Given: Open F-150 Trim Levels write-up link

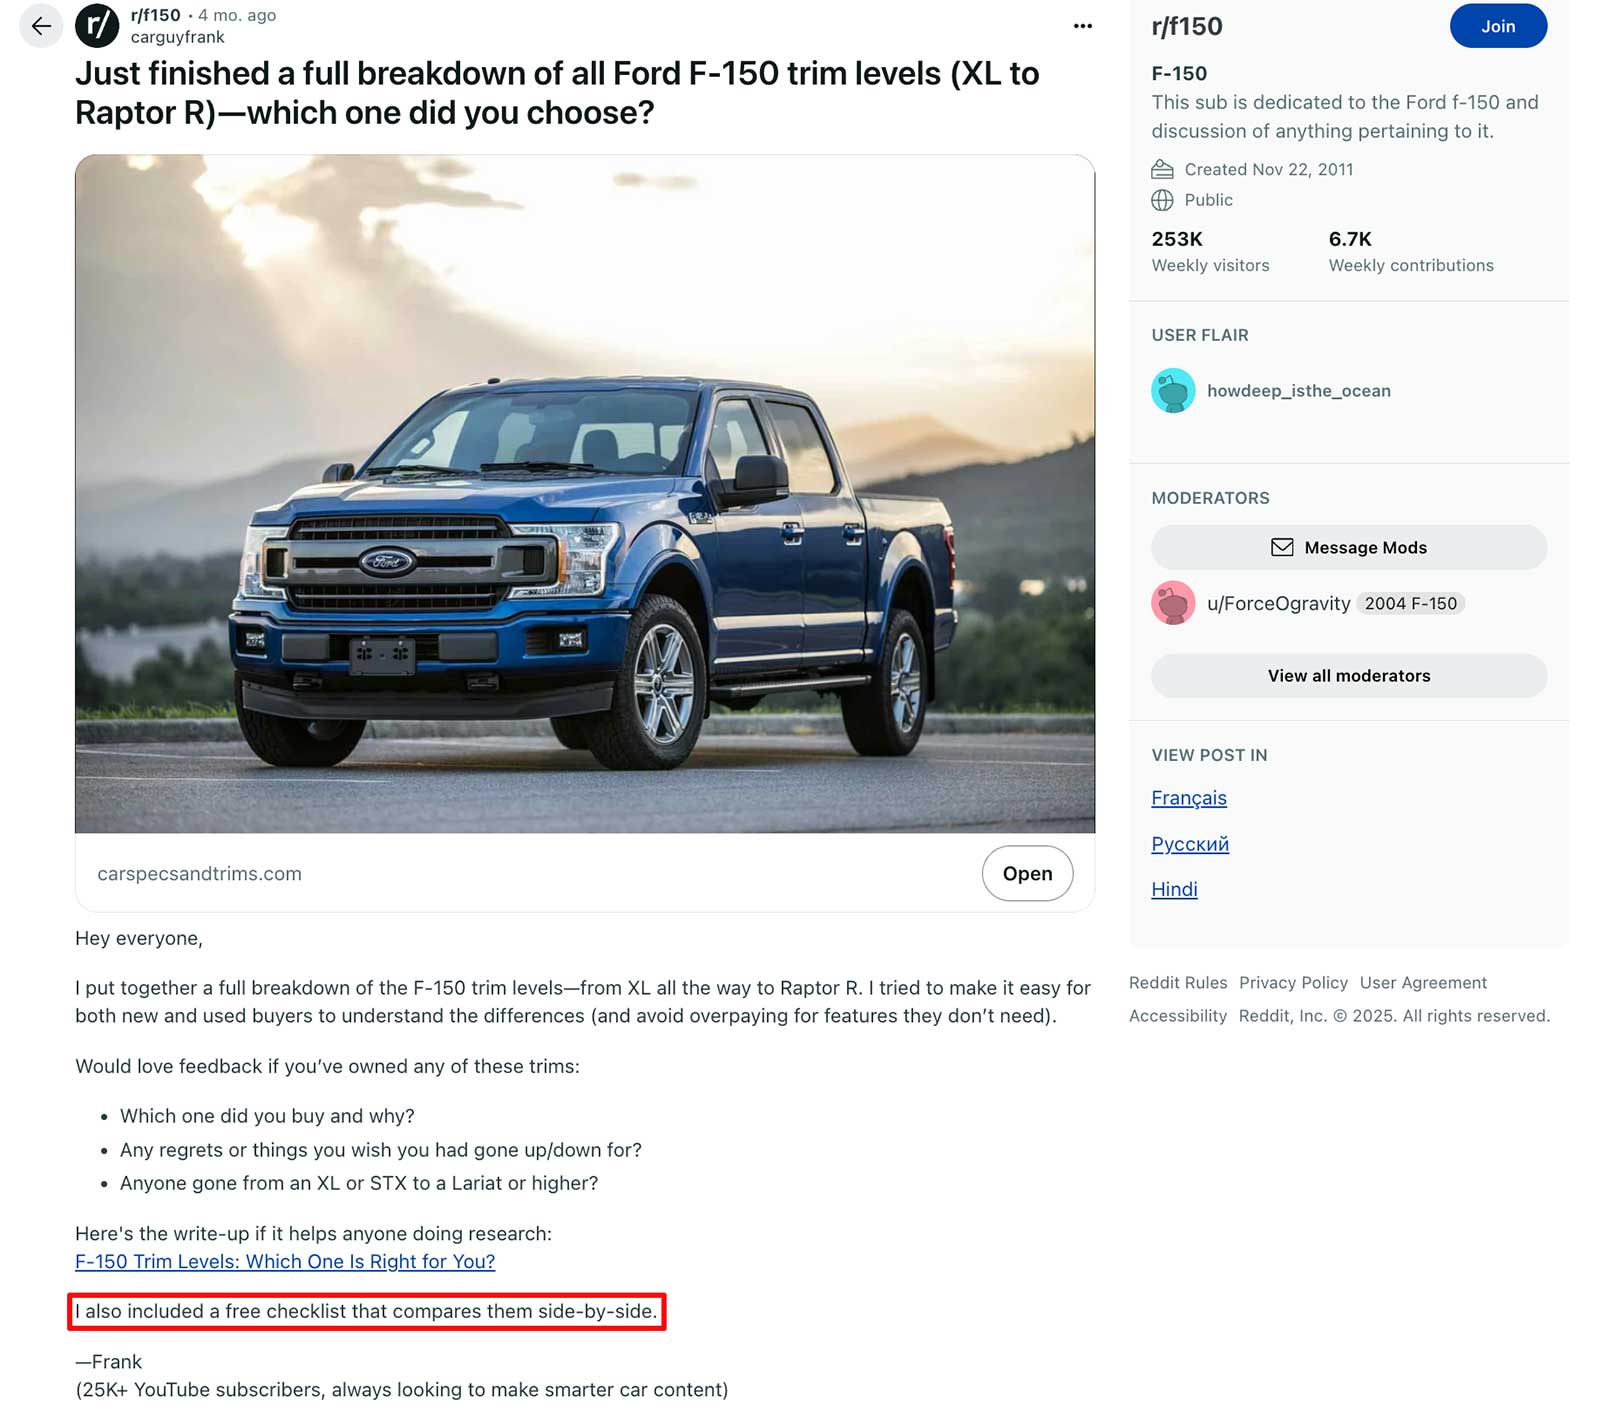Looking at the screenshot, I should point(285,1261).
